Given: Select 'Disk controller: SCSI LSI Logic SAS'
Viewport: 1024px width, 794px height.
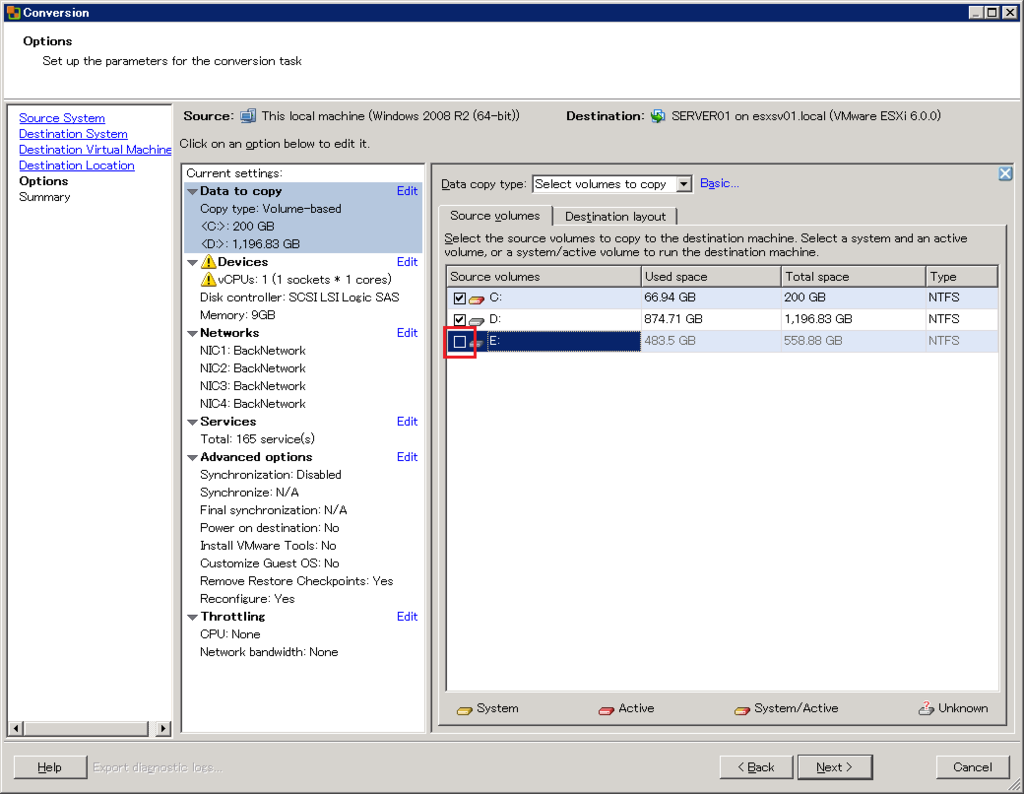Looking at the screenshot, I should (300, 298).
